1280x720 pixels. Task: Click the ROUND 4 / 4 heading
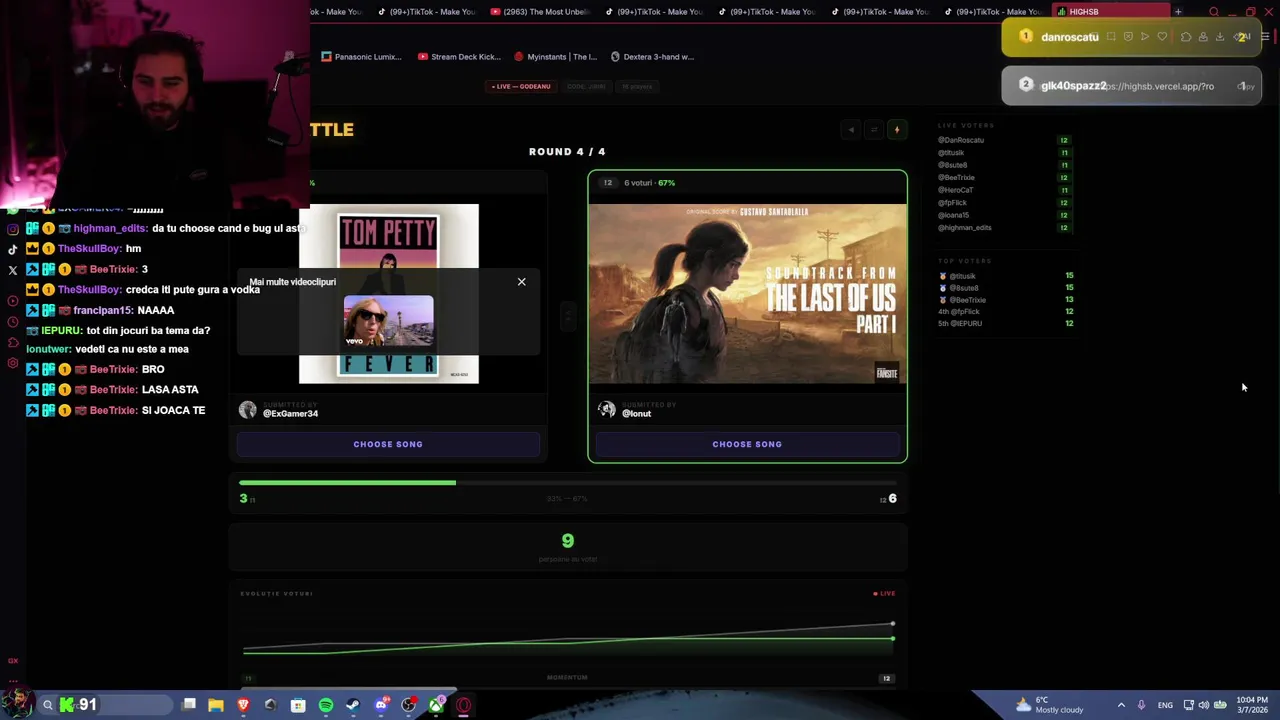[567, 152]
